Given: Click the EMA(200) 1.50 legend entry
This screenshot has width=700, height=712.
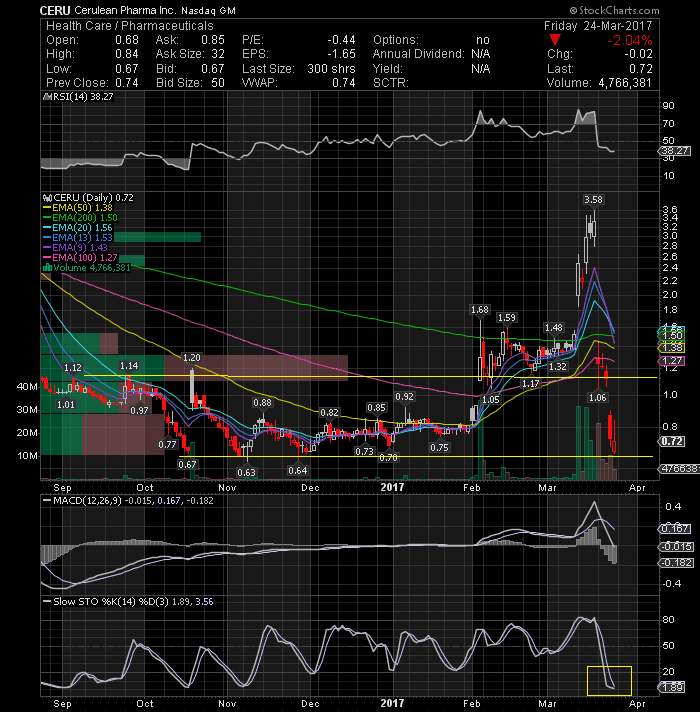Looking at the screenshot, I should click(x=80, y=218).
